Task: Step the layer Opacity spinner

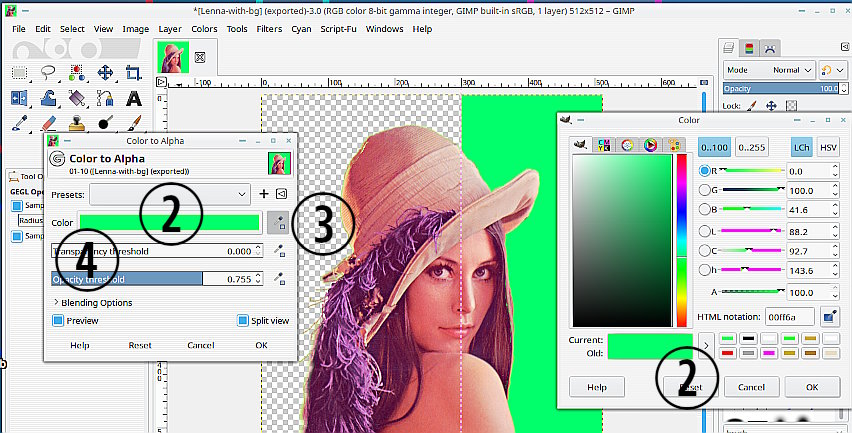Action: [x=844, y=89]
